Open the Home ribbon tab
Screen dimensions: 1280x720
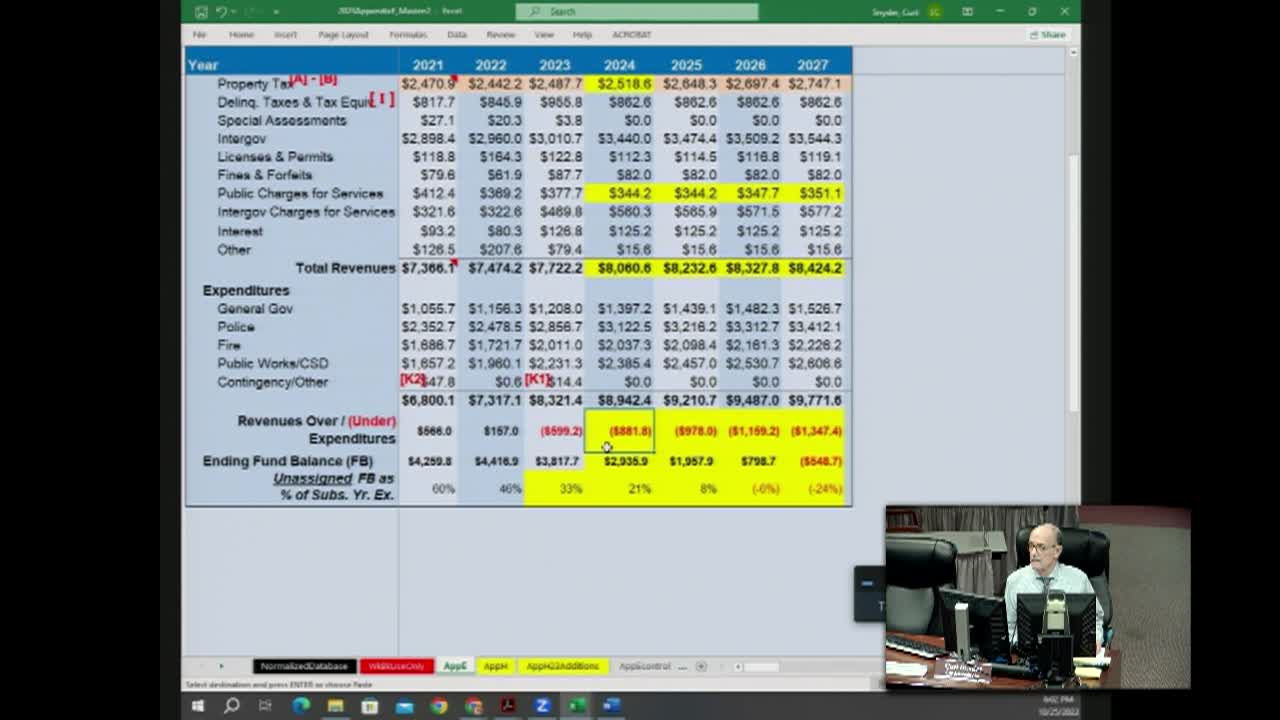[241, 34]
